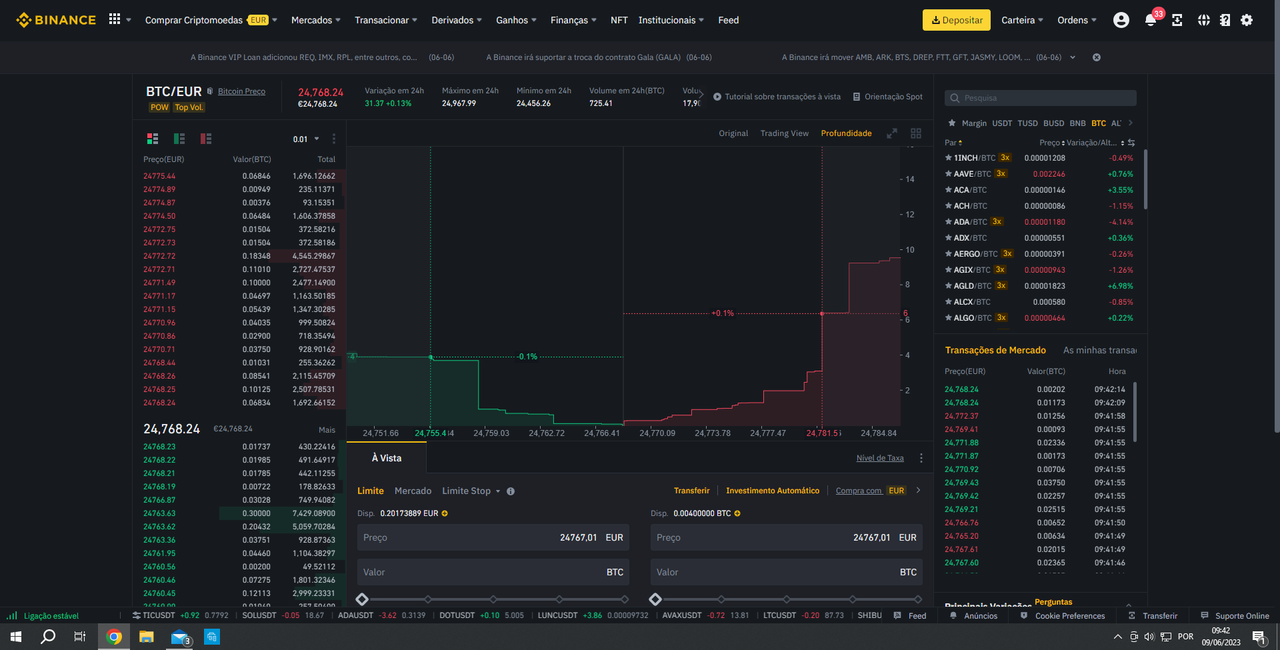
Task: Open Tutorial sobre transações à vista
Action: click(x=776, y=97)
